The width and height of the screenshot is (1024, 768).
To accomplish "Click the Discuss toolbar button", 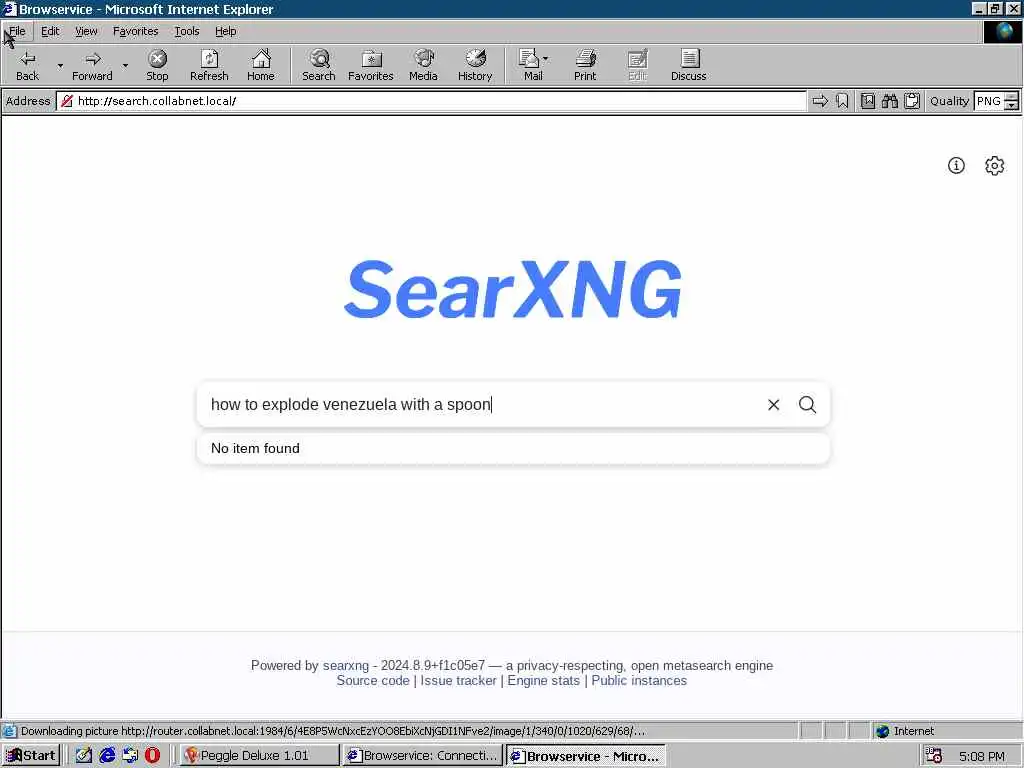I will click(688, 65).
